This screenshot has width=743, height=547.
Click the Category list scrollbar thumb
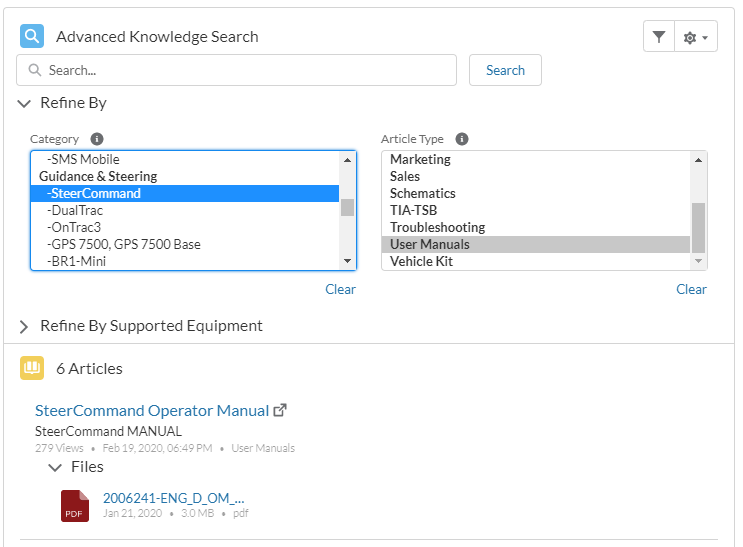347,208
